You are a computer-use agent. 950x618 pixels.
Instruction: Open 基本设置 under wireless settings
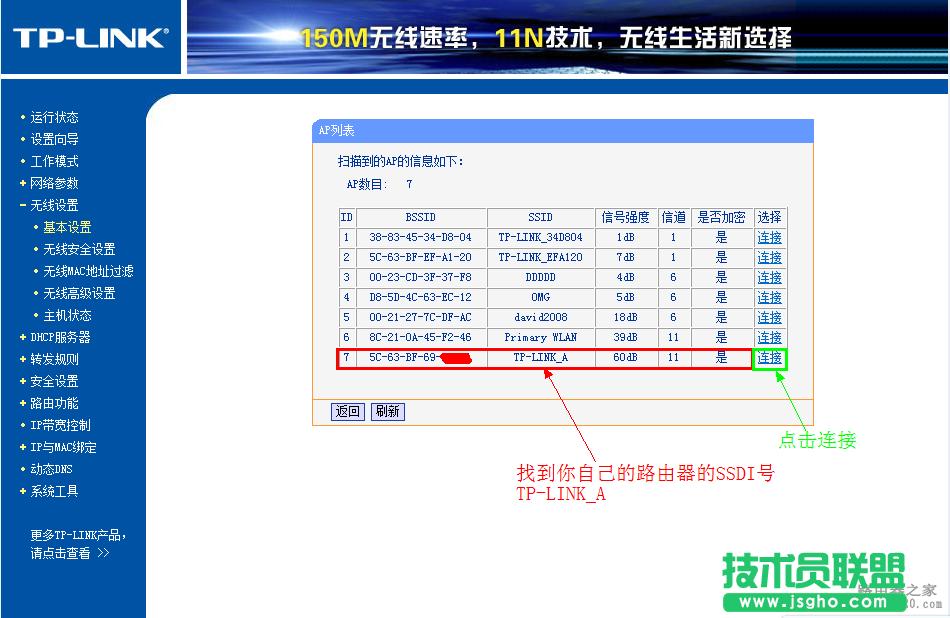(x=67, y=227)
